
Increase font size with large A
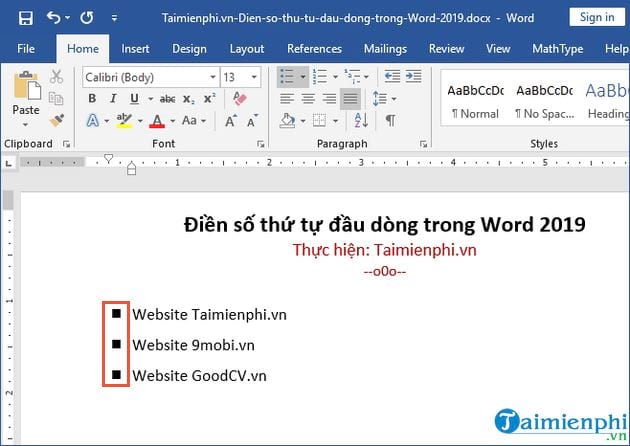[231, 121]
